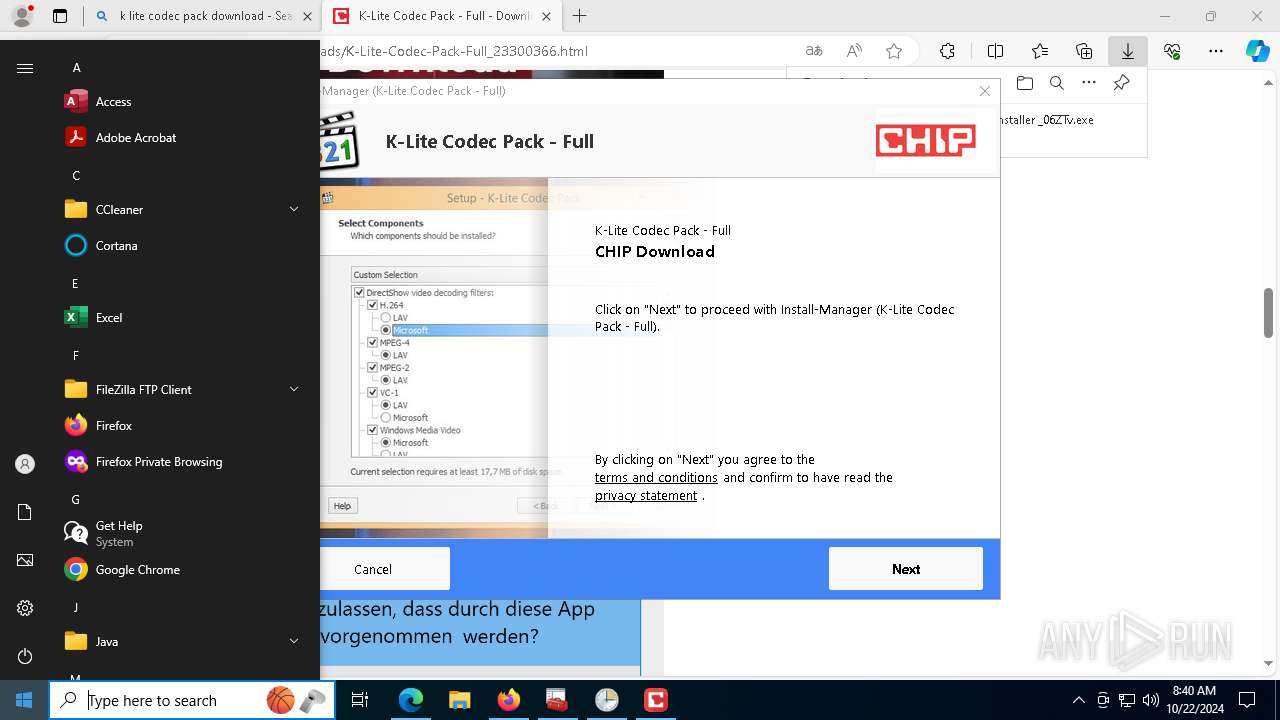Click the downloaded installer .exe entry
The height and width of the screenshot is (720, 1280).
[1046, 119]
